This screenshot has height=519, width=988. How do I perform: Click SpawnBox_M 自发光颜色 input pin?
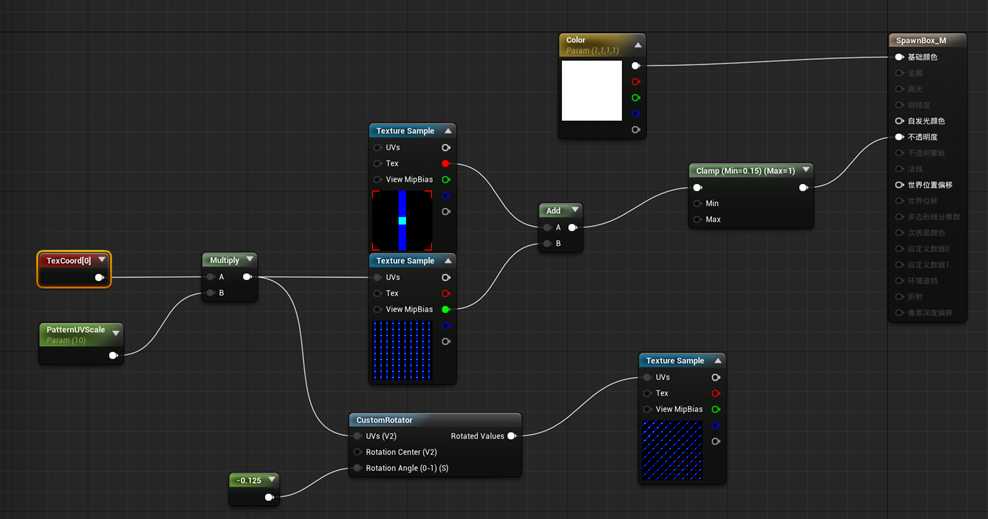899,121
